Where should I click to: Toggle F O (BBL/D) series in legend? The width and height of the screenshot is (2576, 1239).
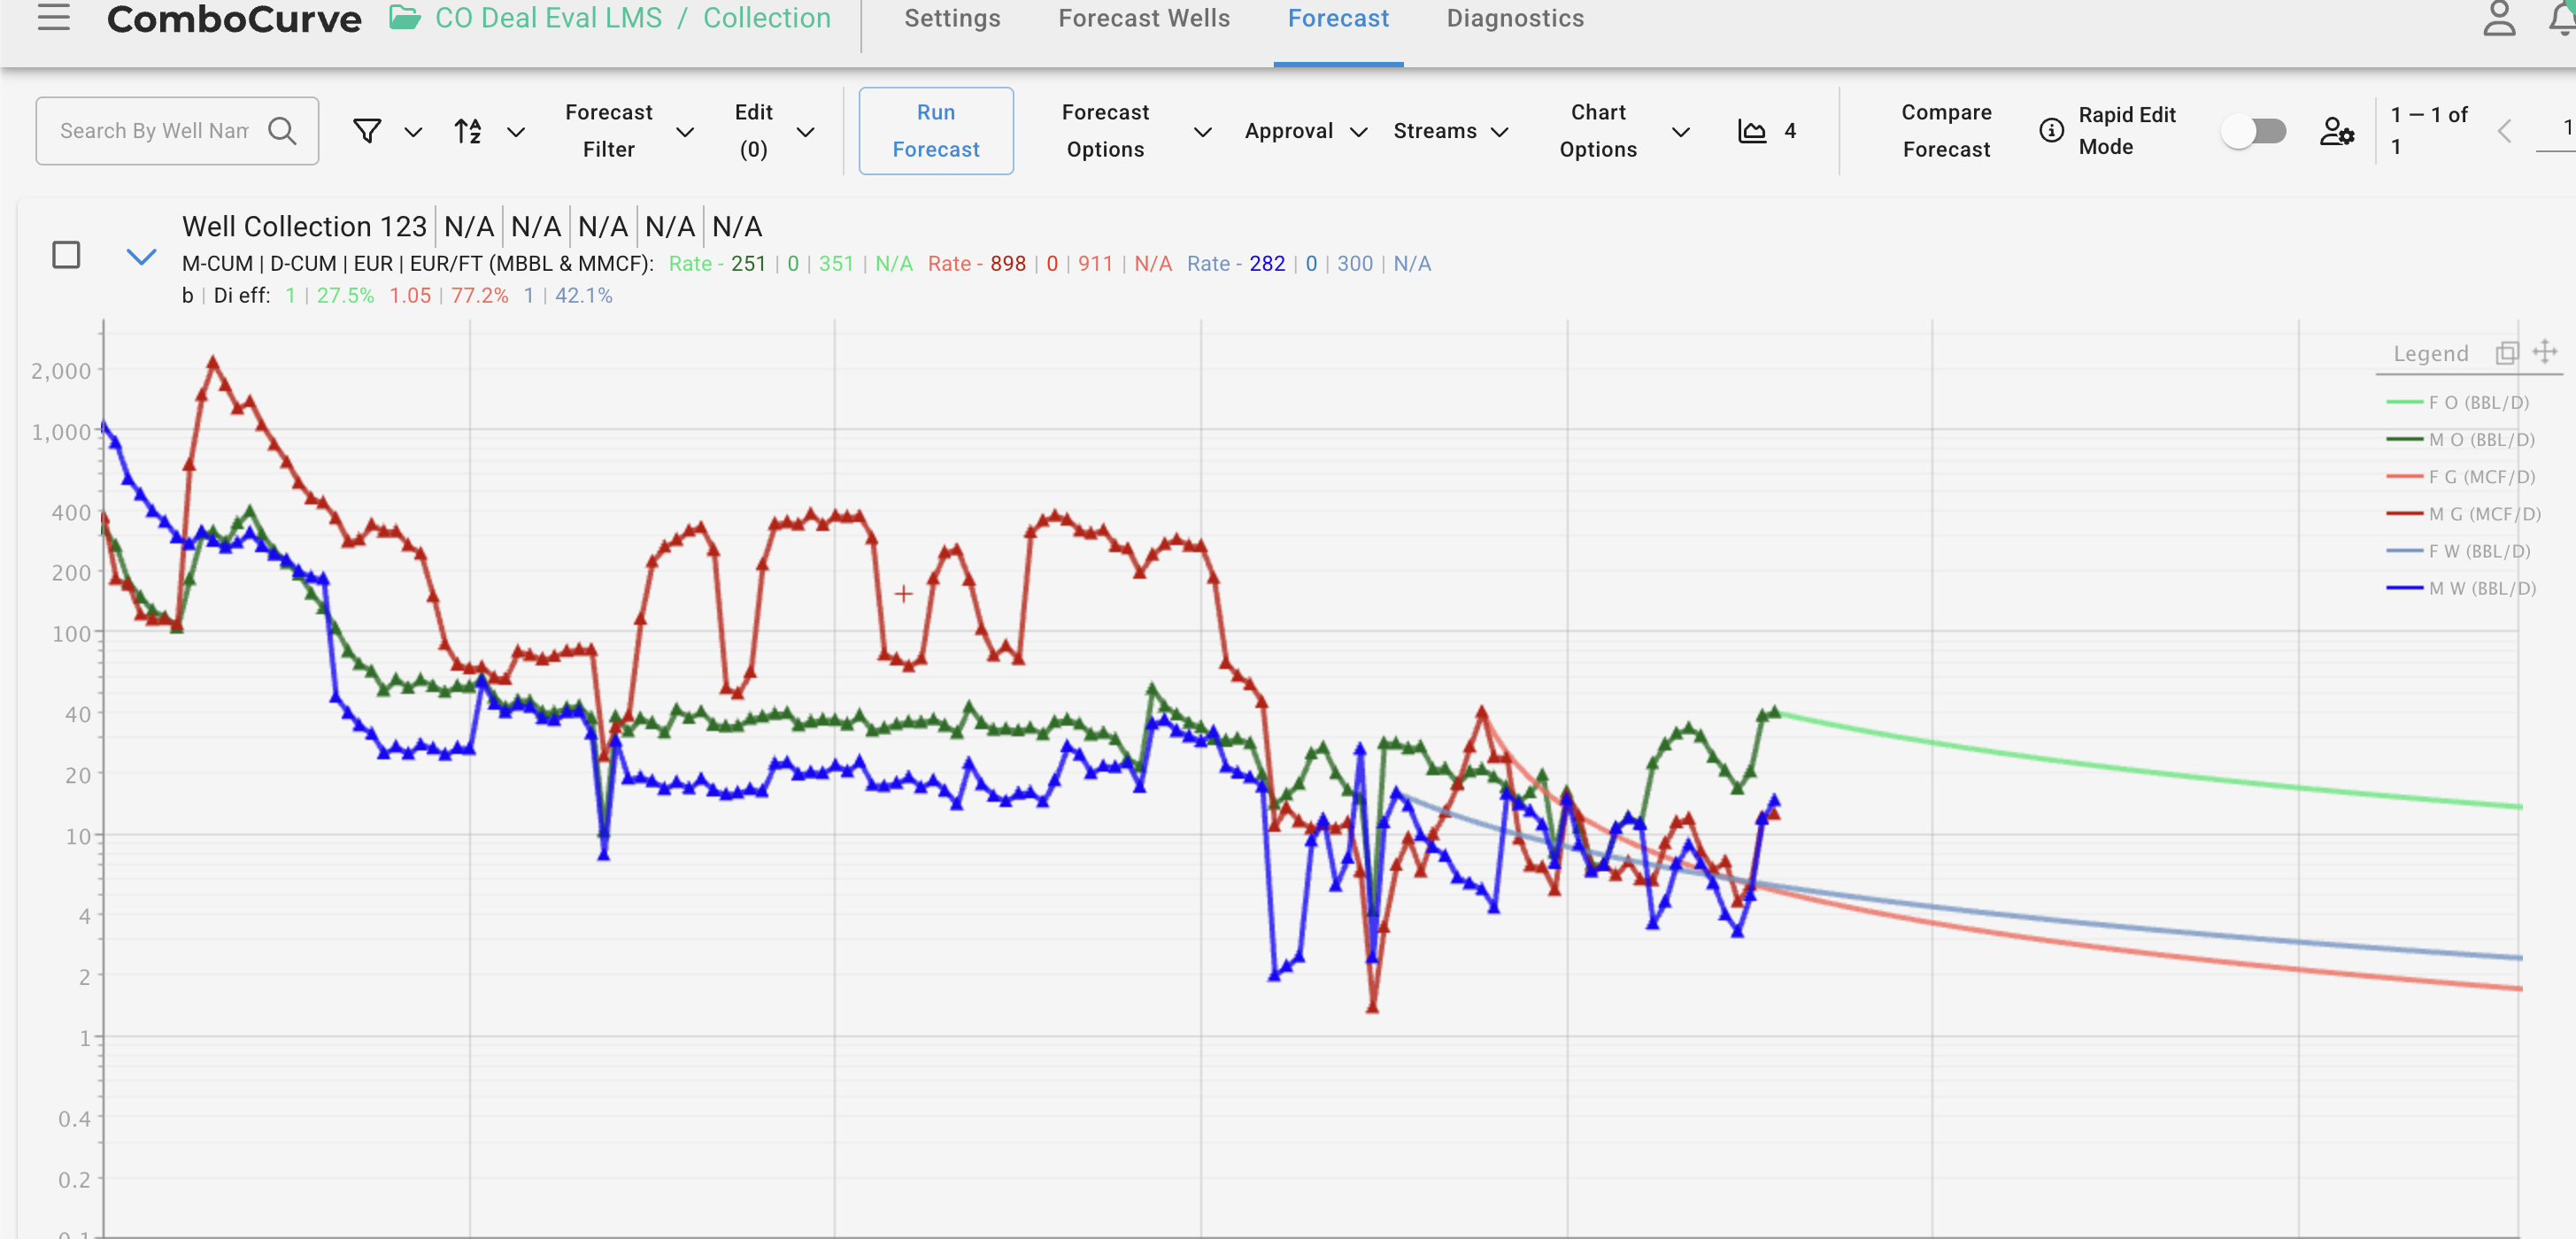2477,402
